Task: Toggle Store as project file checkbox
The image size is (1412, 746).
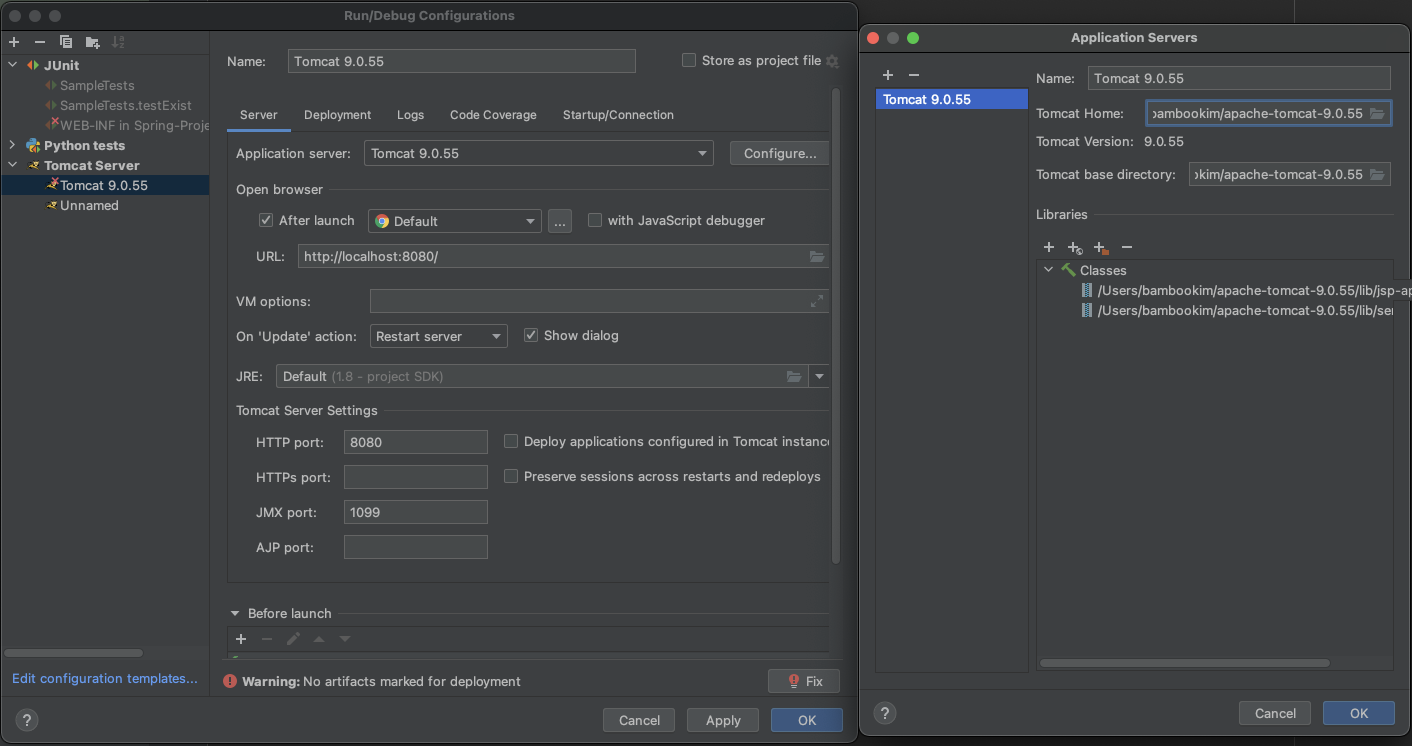Action: pos(689,60)
